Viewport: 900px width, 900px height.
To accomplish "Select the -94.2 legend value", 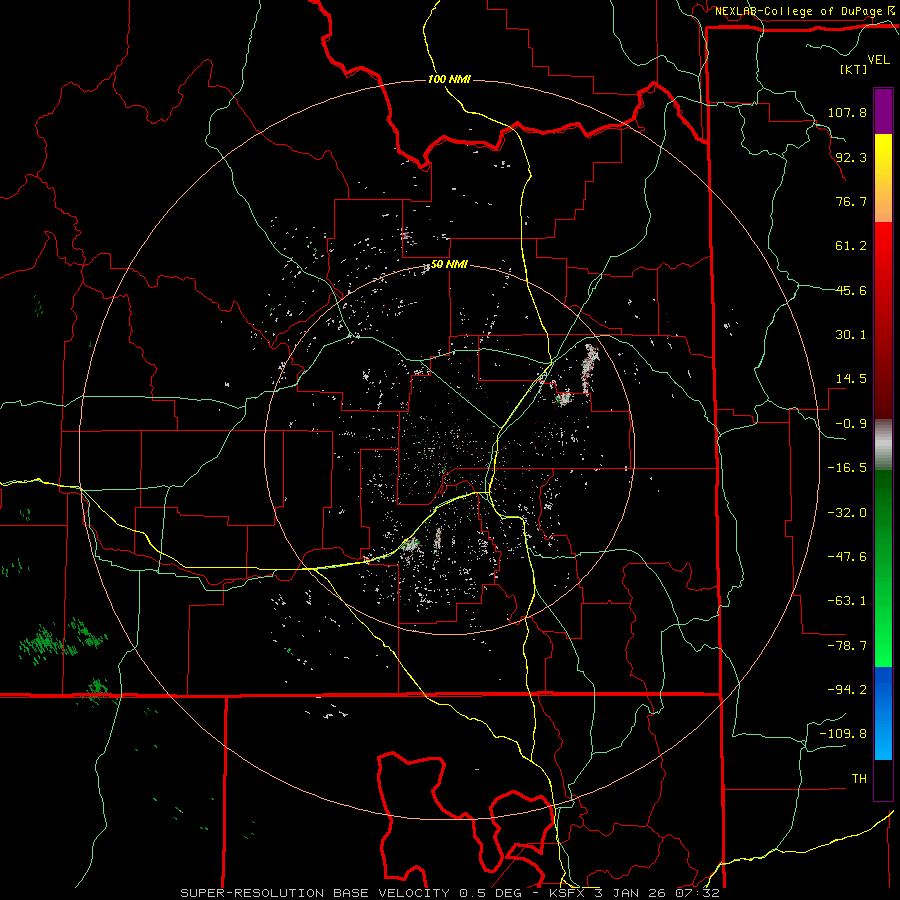I will coord(847,690).
